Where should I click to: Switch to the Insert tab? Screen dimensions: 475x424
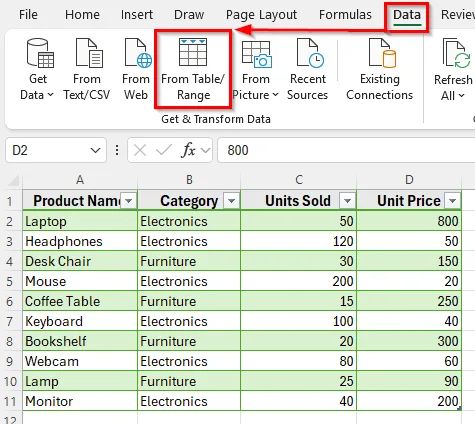pos(137,15)
